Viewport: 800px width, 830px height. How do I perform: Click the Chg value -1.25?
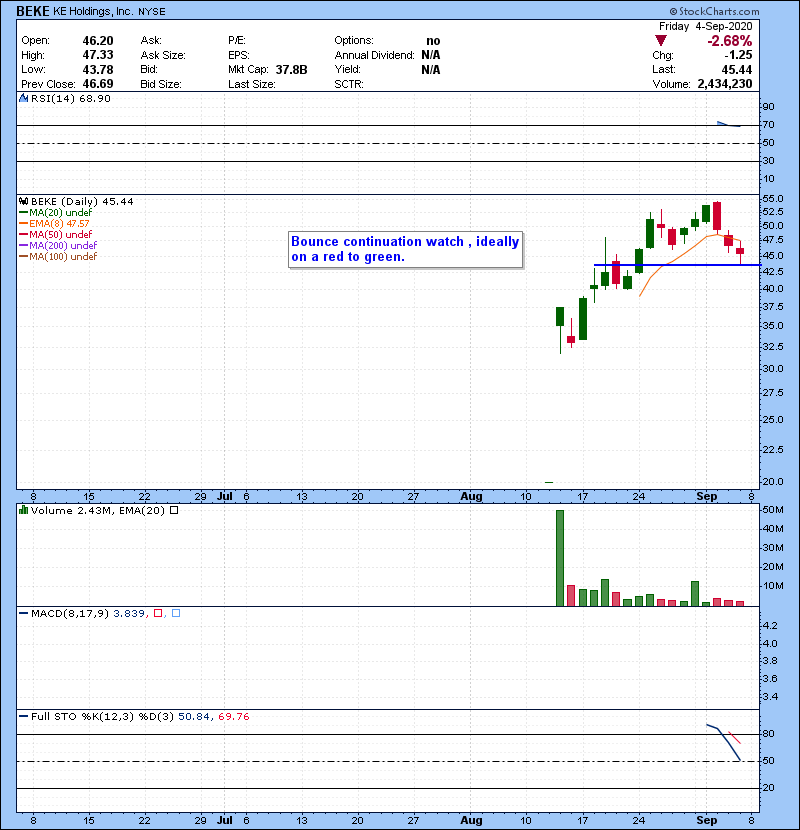pyautogui.click(x=738, y=55)
